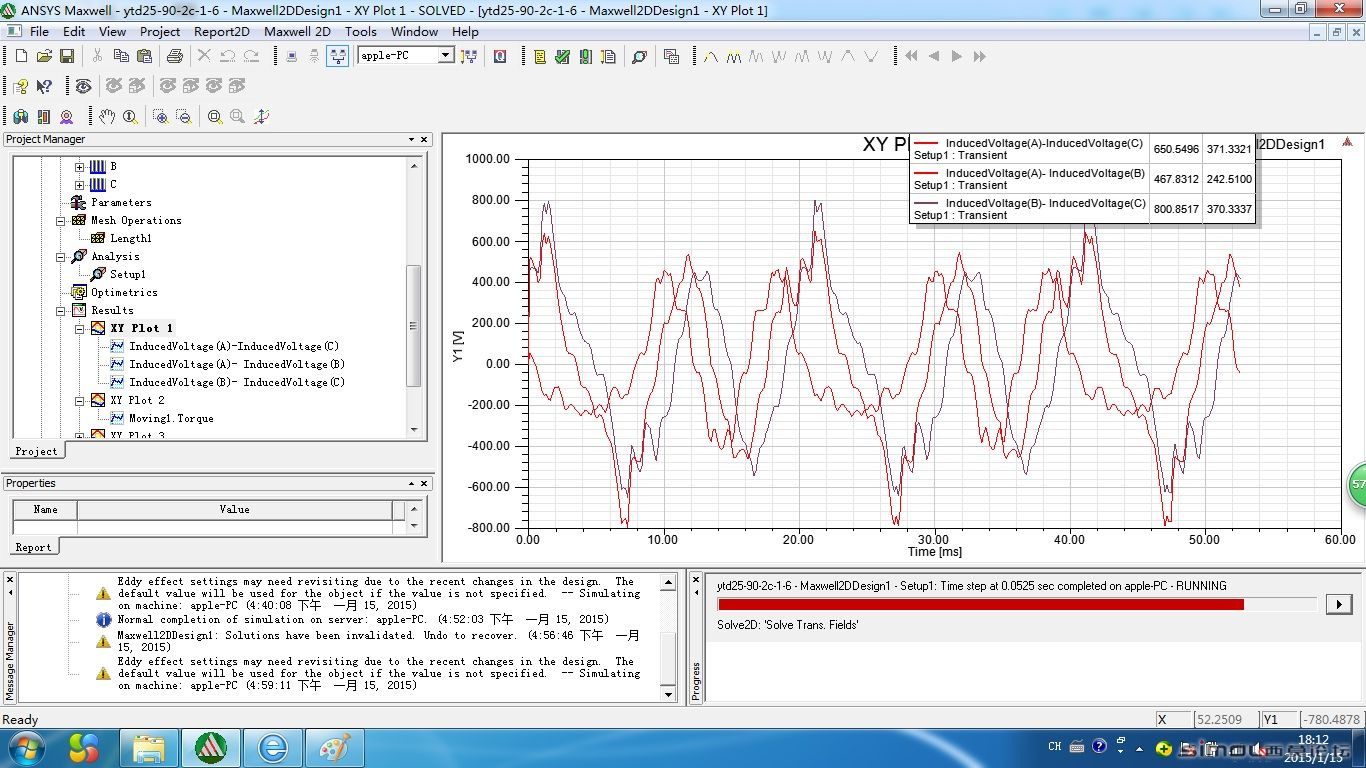1366x768 pixels.
Task: Switch to the Project tab
Action: (37, 451)
